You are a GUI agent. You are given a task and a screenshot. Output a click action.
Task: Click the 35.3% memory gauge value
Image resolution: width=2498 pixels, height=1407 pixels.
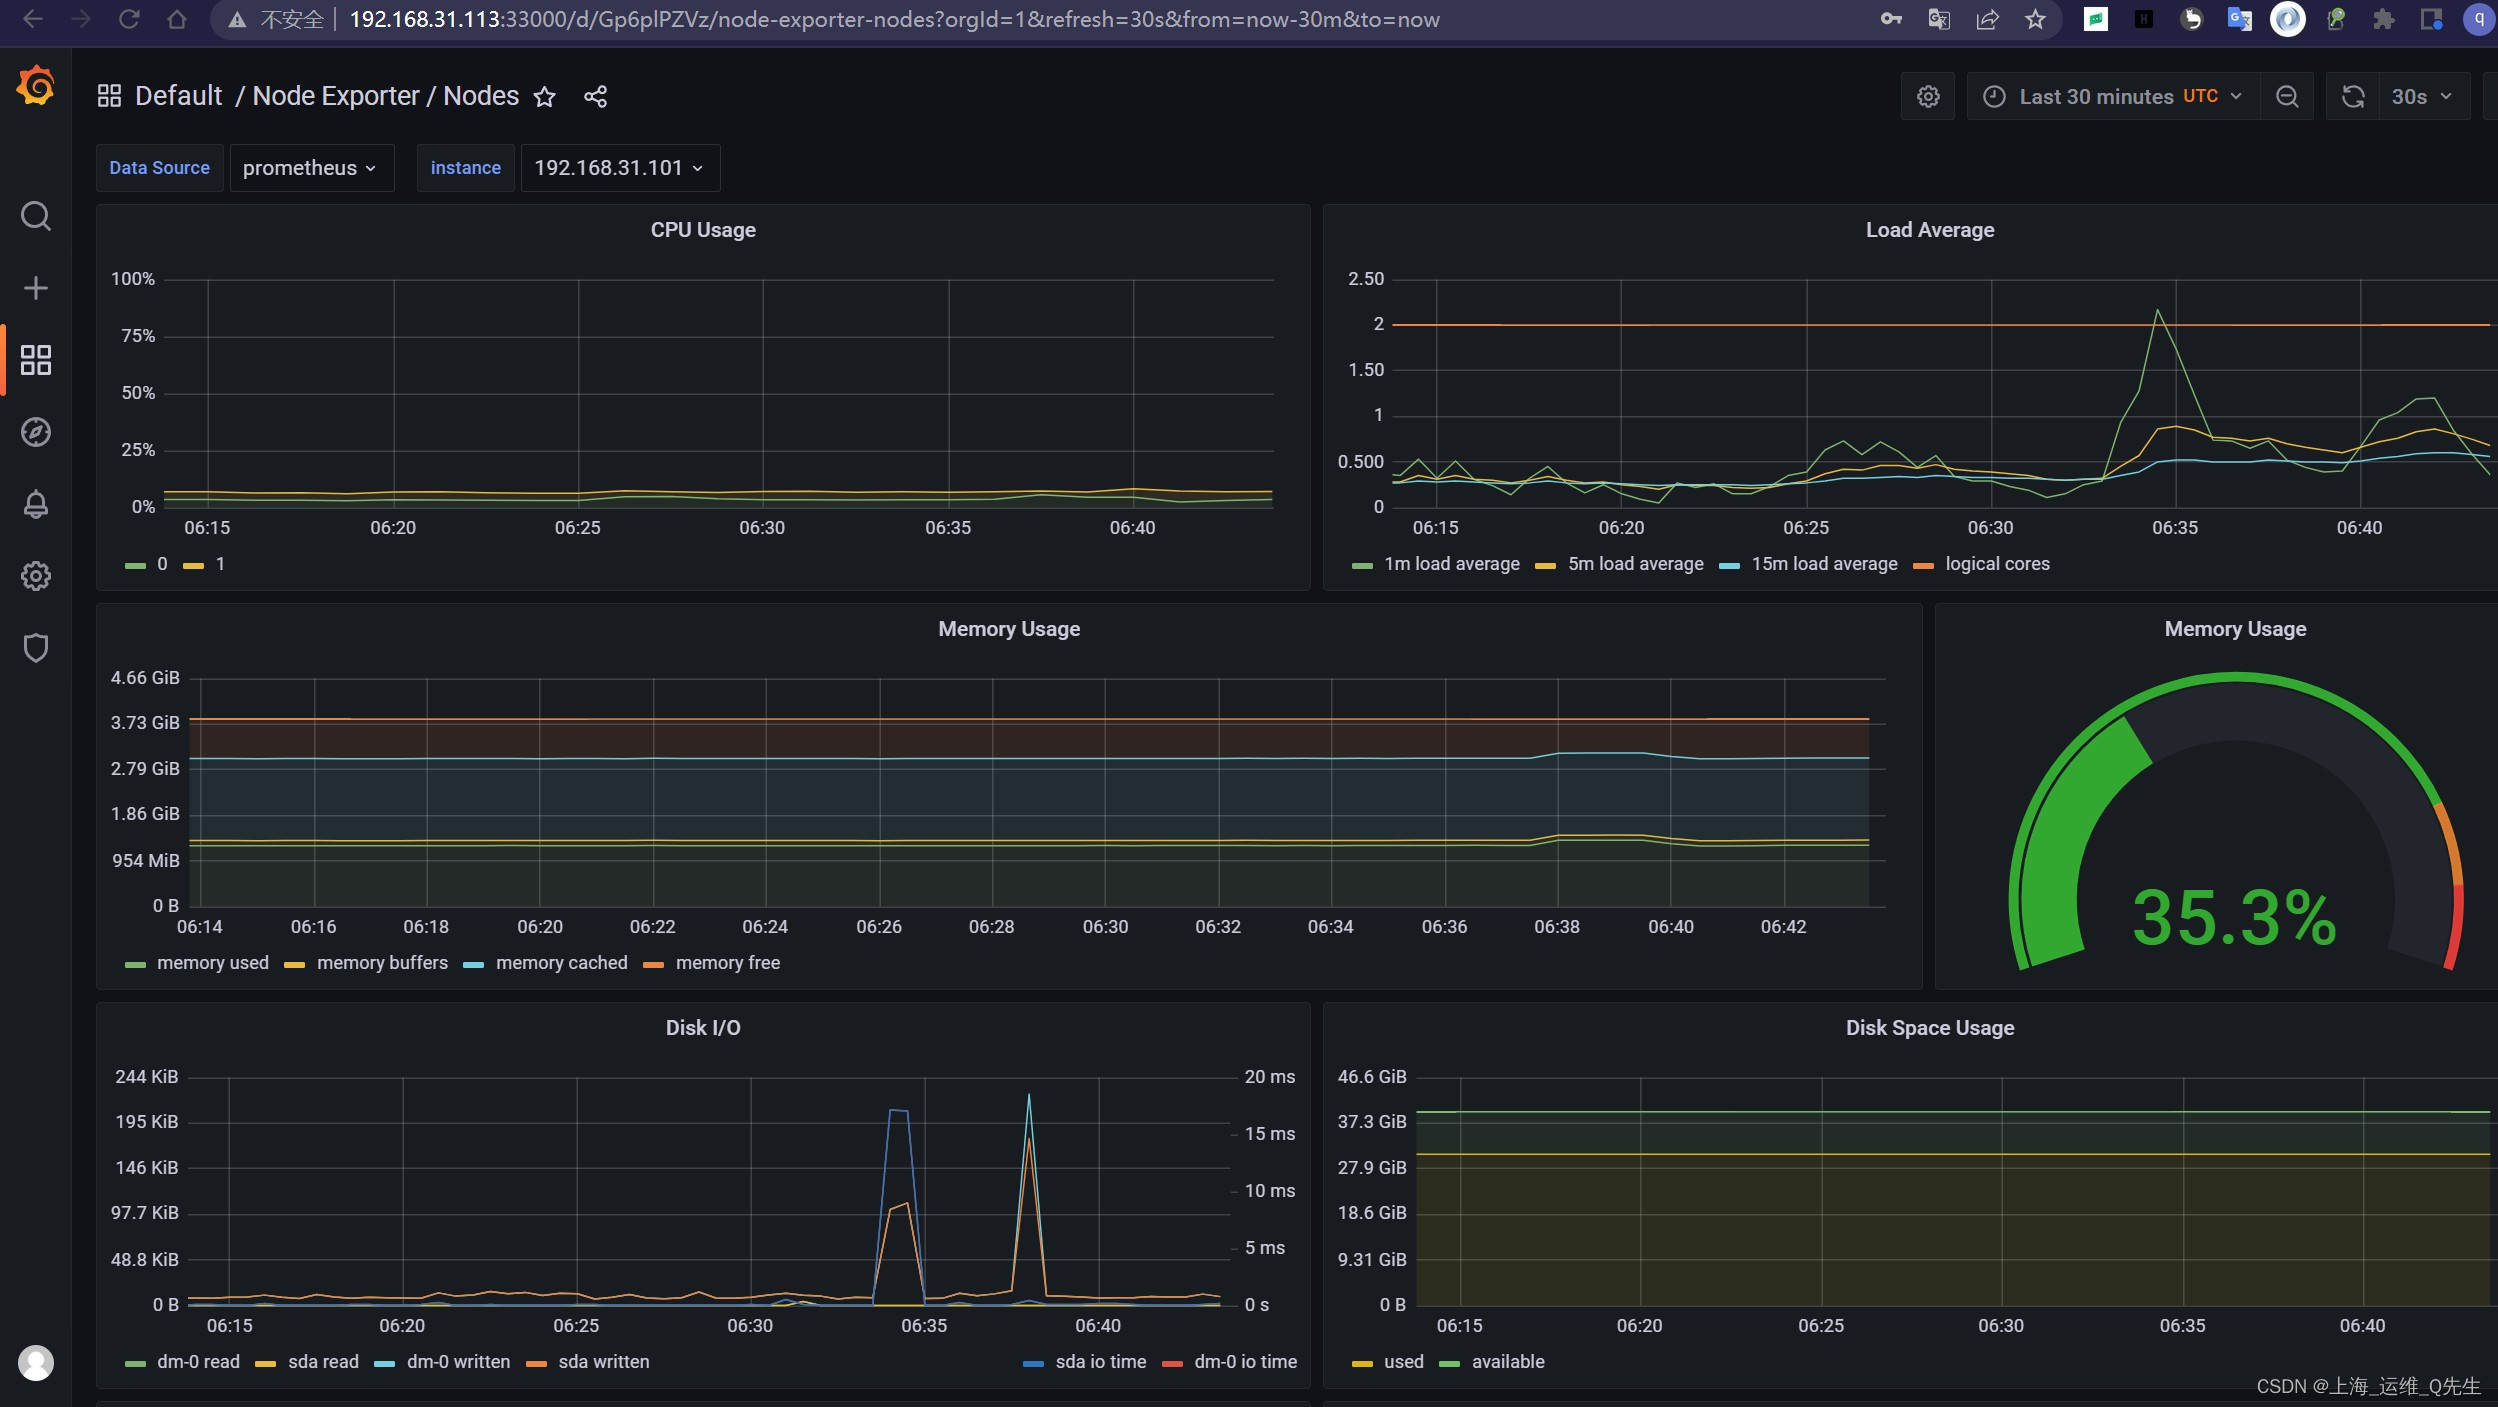(2234, 917)
